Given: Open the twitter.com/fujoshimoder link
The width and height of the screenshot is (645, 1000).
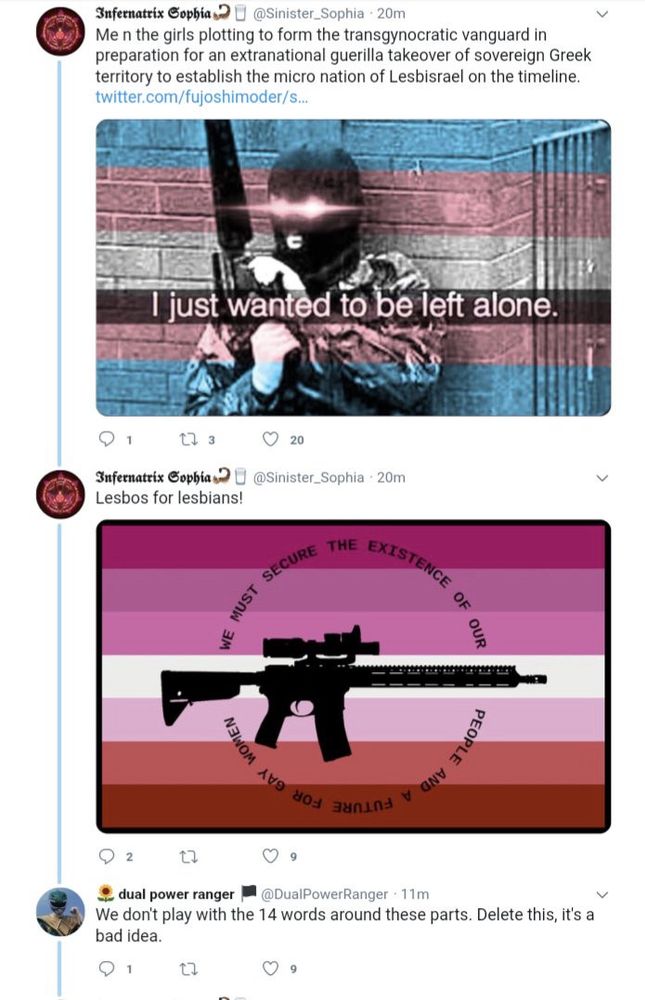Looking at the screenshot, I should click(x=202, y=97).
